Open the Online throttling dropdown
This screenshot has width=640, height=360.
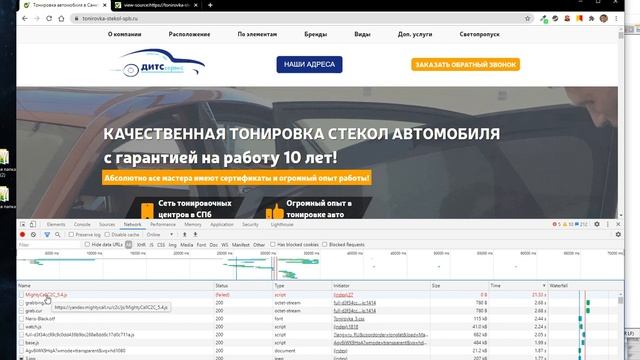click(160, 235)
